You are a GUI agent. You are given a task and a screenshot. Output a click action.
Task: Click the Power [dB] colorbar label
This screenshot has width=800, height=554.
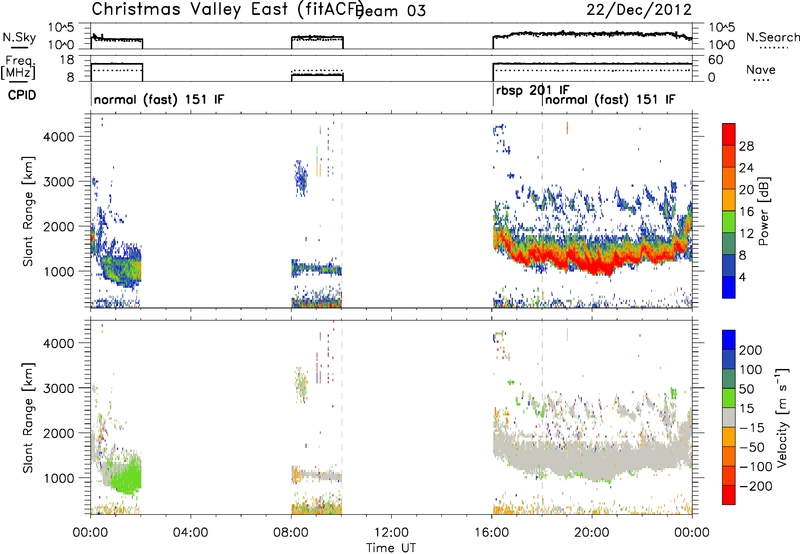(x=763, y=211)
